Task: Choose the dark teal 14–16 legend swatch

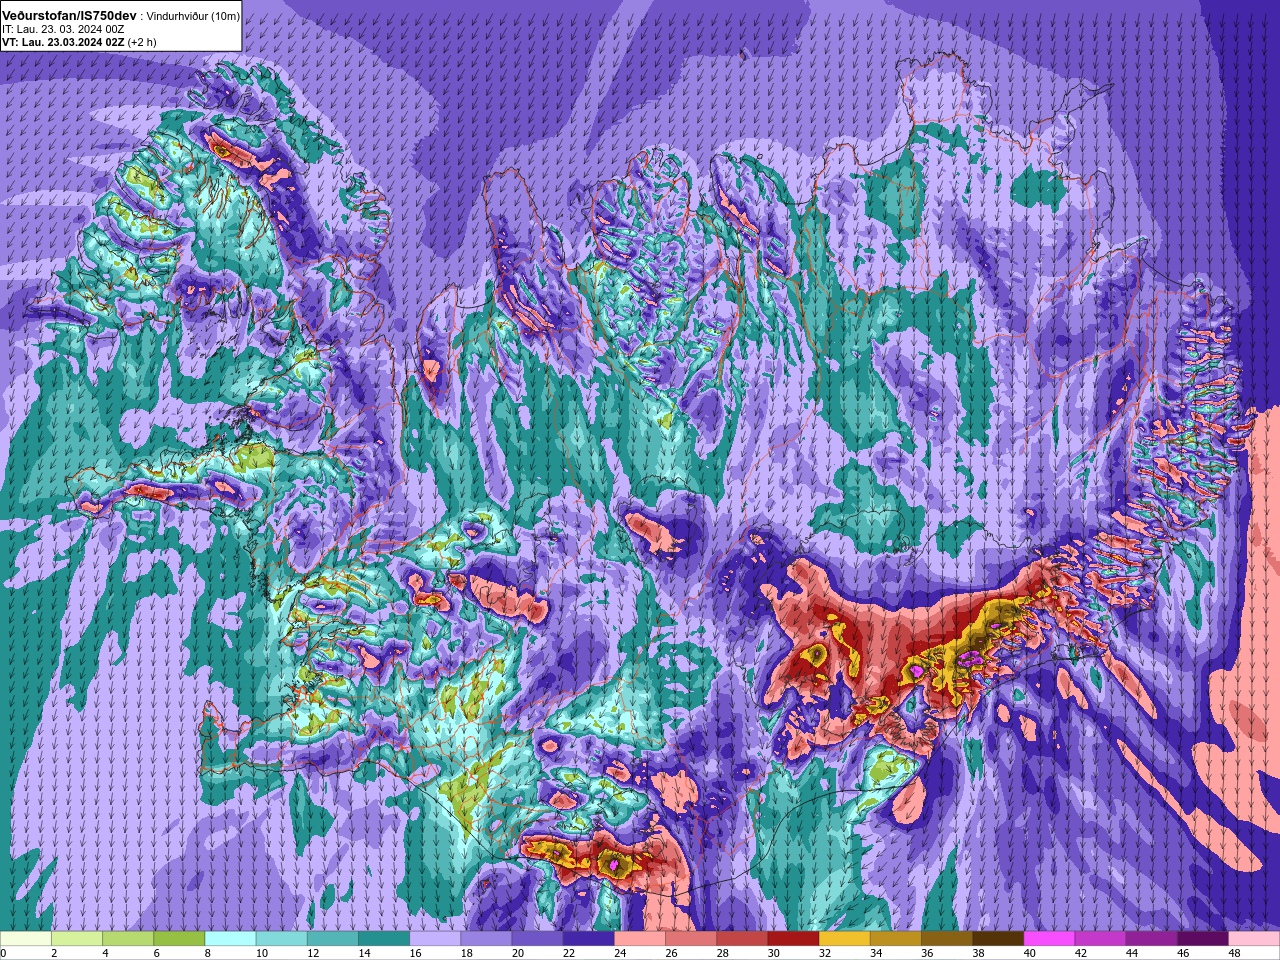Action: pos(384,939)
